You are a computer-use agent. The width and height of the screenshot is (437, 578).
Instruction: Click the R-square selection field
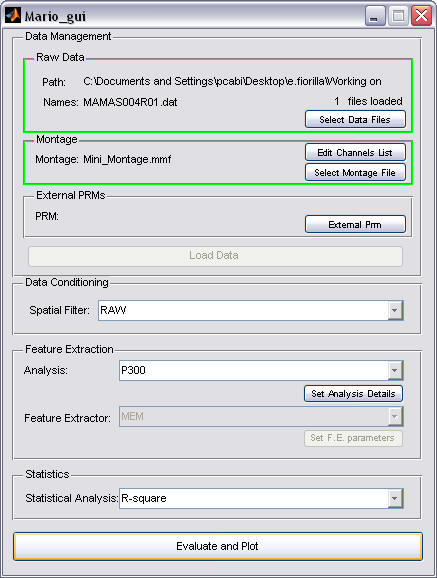261,499
